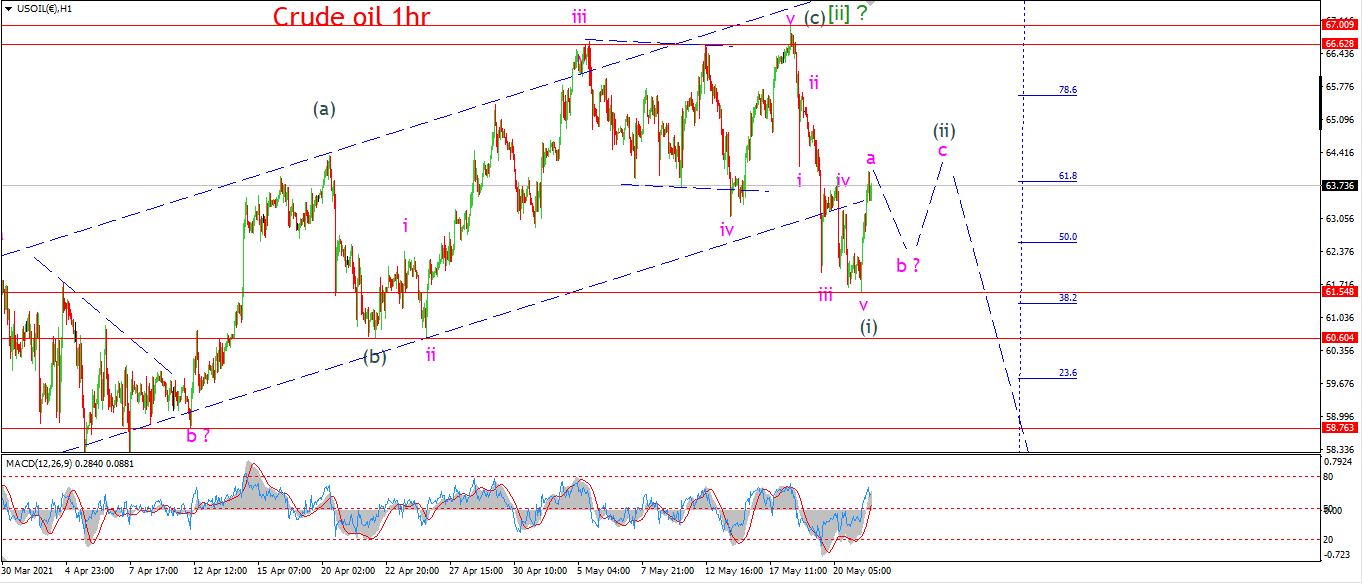Select the 61.548 red price tag
The width and height of the screenshot is (1363, 584).
coord(1339,292)
